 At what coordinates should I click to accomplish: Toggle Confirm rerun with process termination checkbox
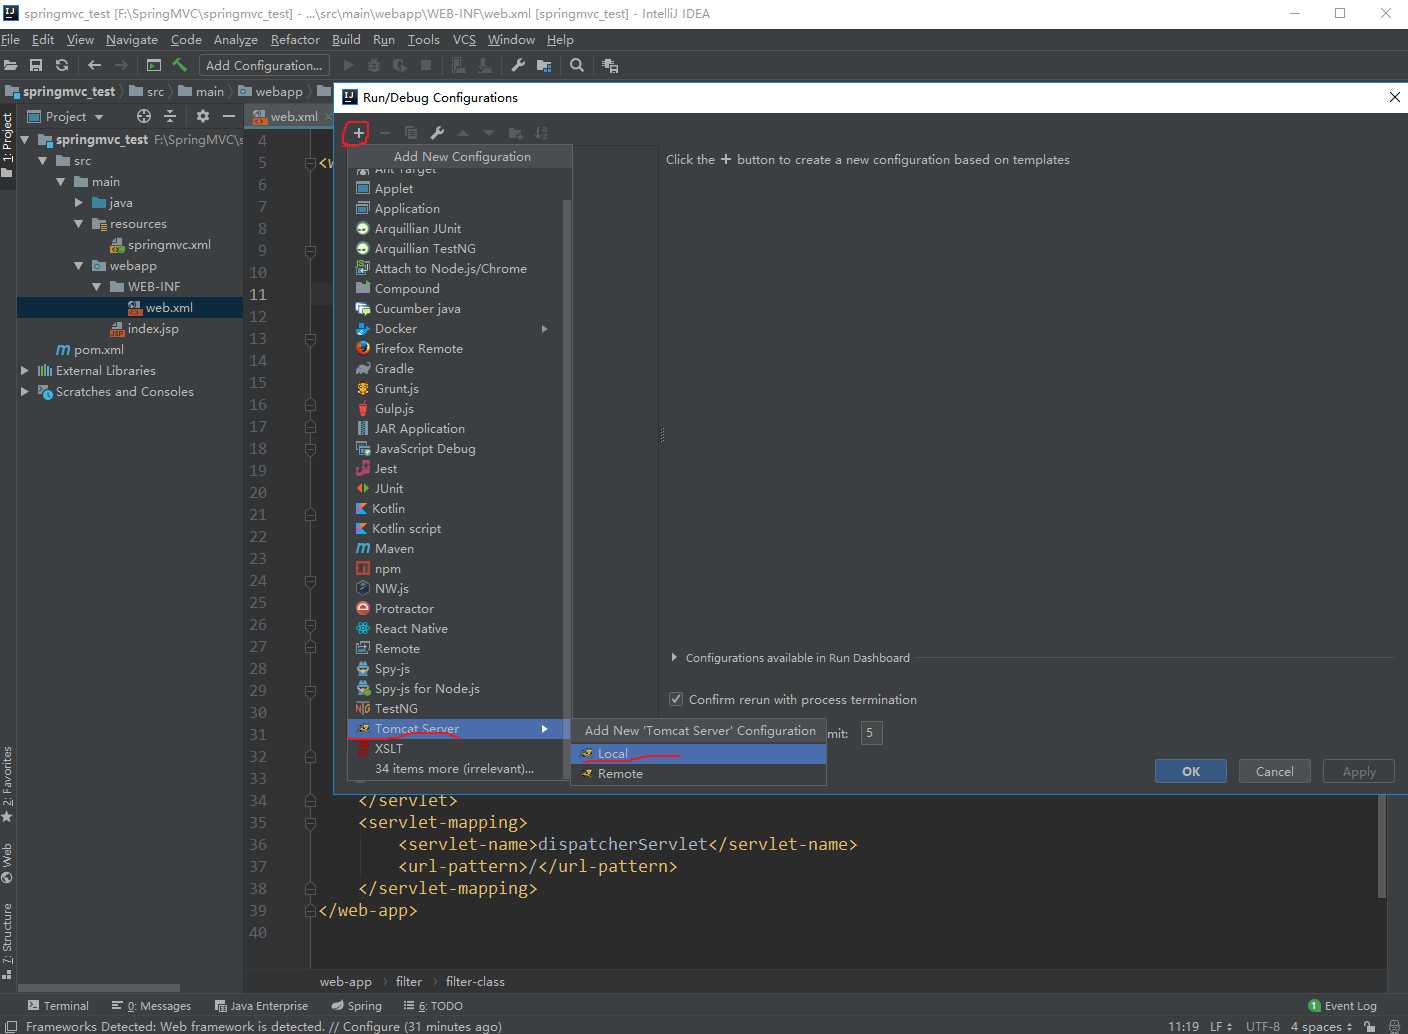[x=676, y=699]
